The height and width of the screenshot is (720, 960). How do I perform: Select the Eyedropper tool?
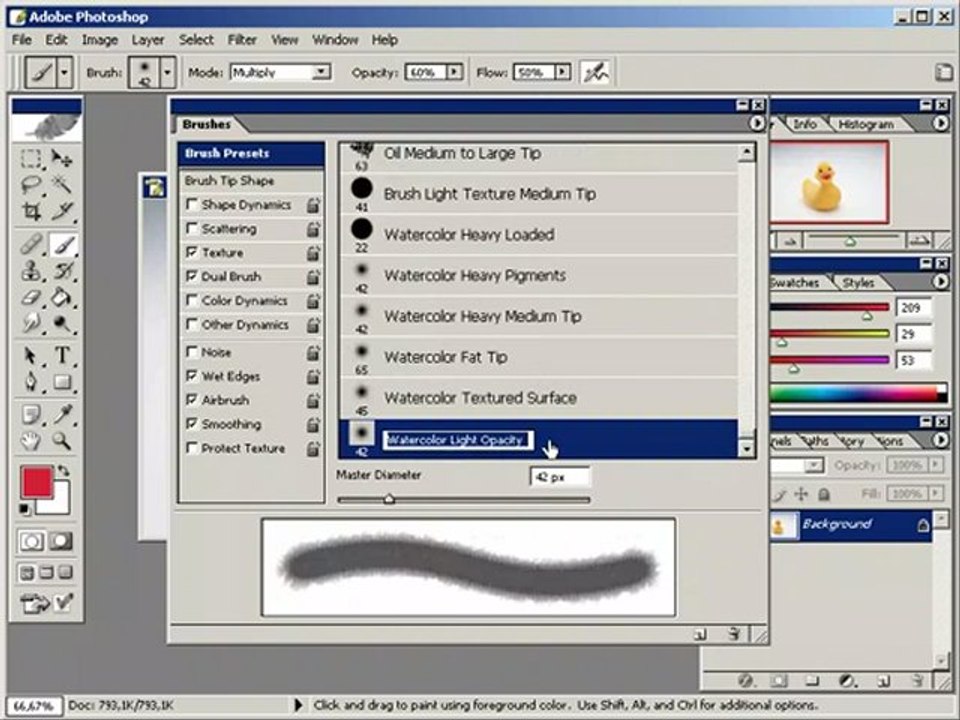[x=61, y=414]
